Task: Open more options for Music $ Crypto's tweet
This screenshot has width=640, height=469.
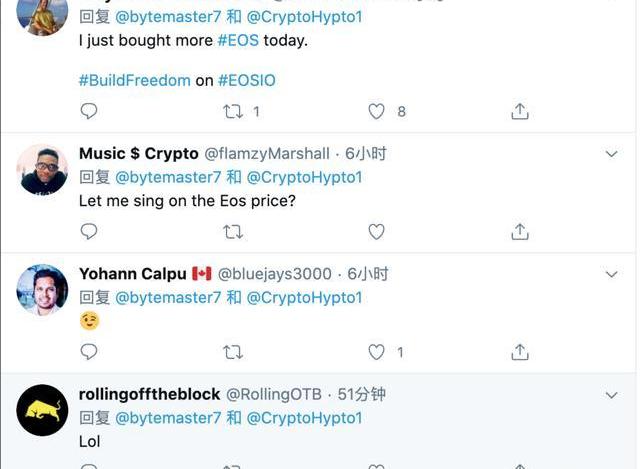Action: pyautogui.click(x=612, y=153)
